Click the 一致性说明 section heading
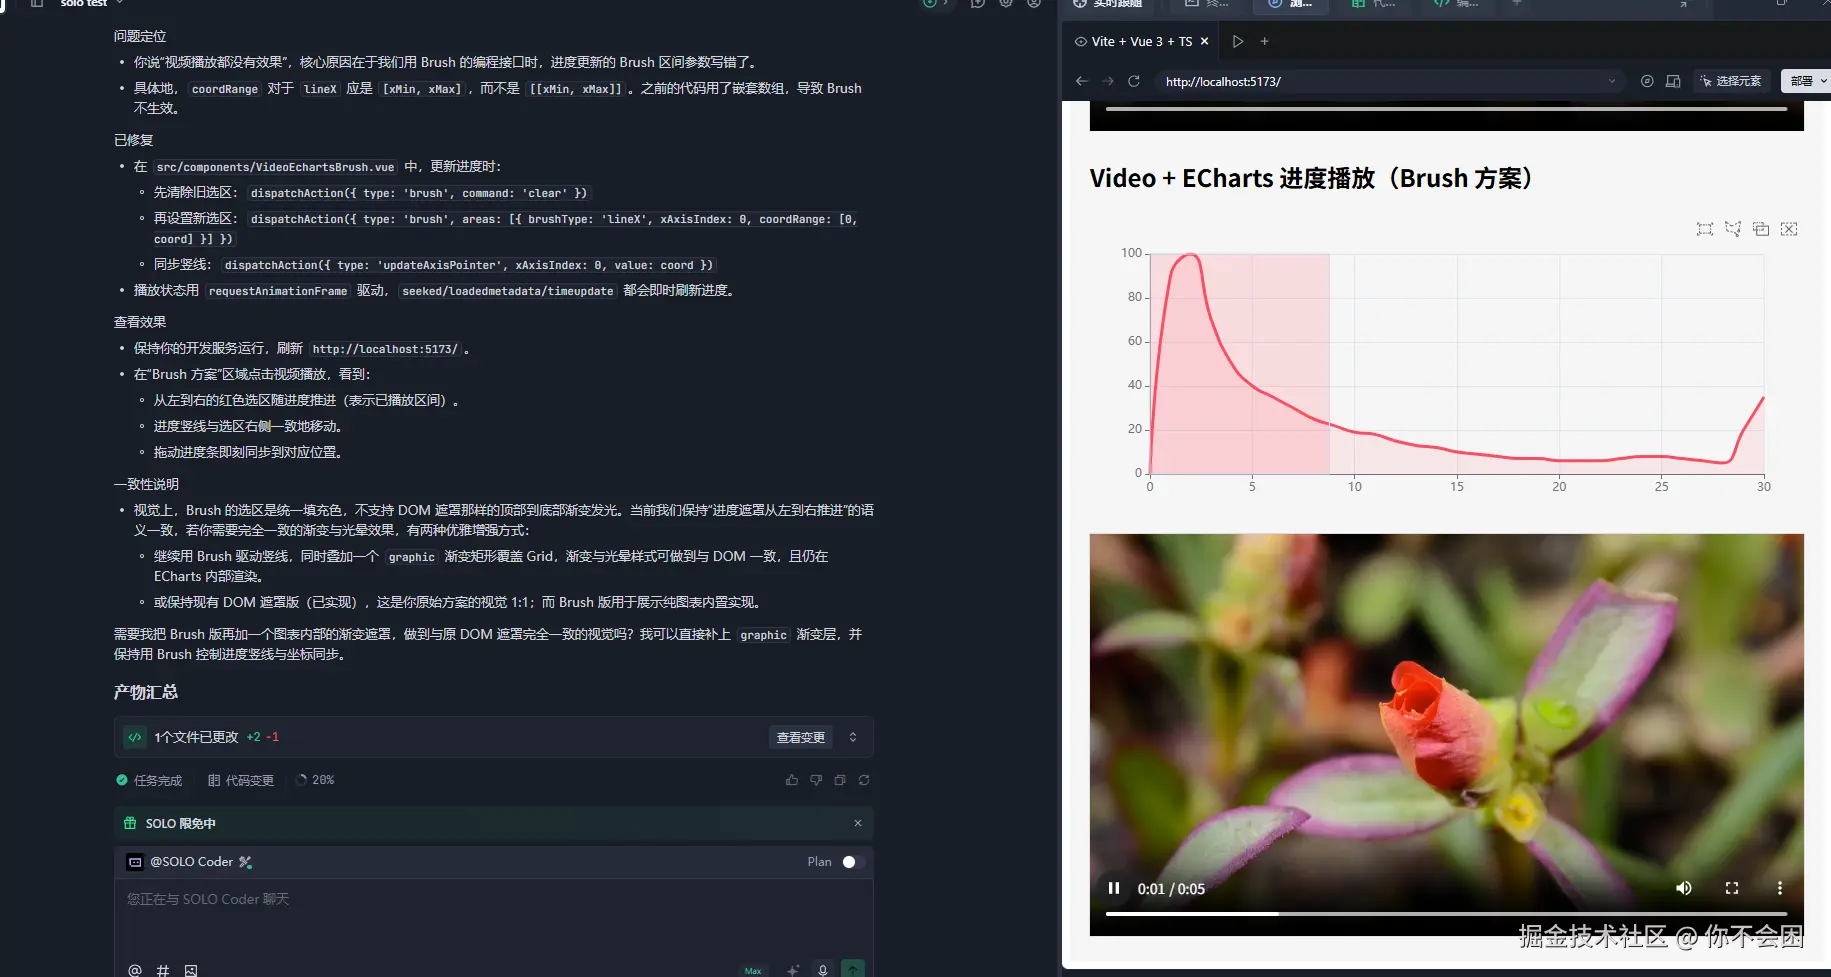Screen dimensions: 1831x977 (146, 484)
